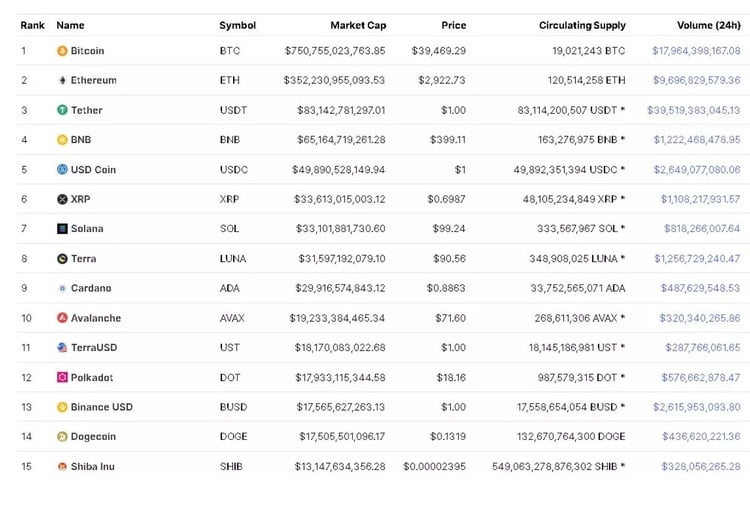Click the Rank column header
The width and height of the screenshot is (750, 510).
pos(32,25)
